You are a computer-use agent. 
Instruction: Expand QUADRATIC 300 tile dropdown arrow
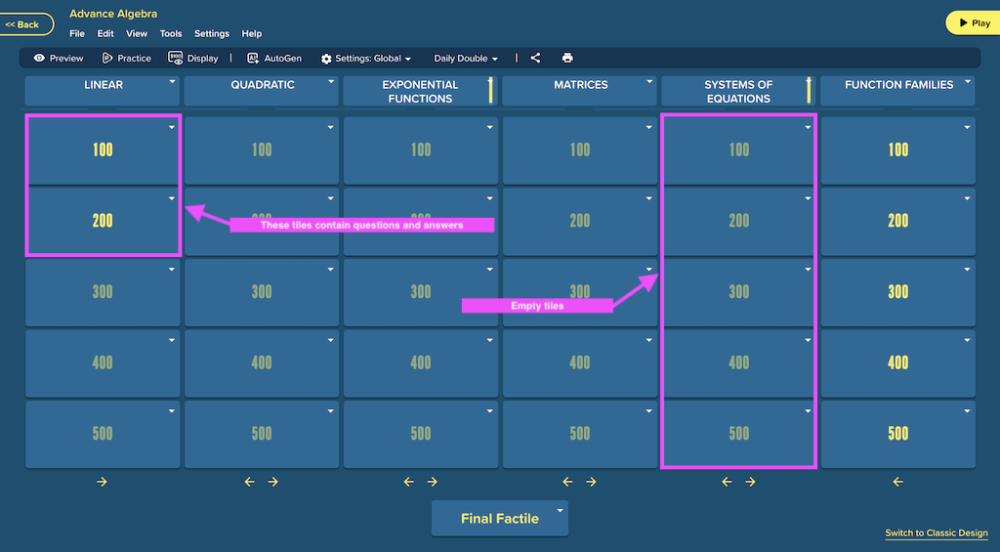tap(330, 269)
